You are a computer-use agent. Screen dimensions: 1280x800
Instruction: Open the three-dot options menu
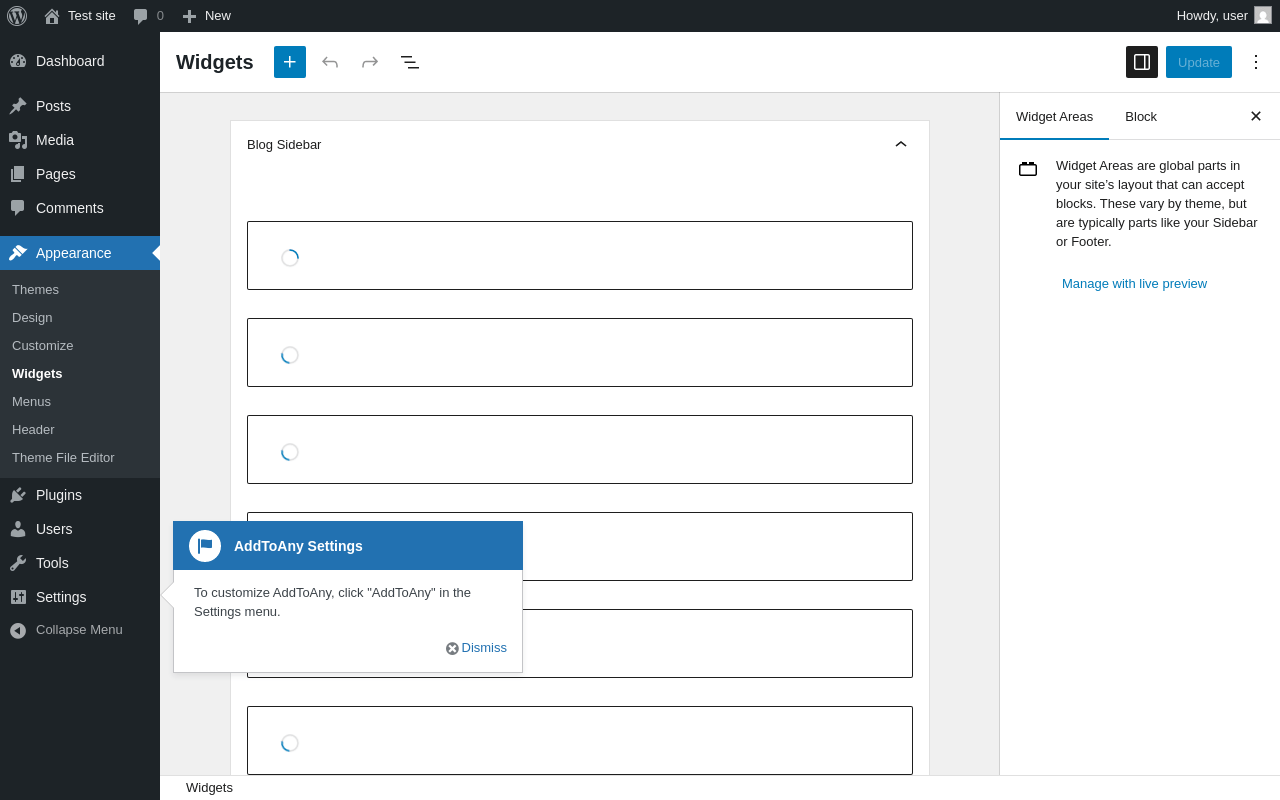[x=1256, y=62]
